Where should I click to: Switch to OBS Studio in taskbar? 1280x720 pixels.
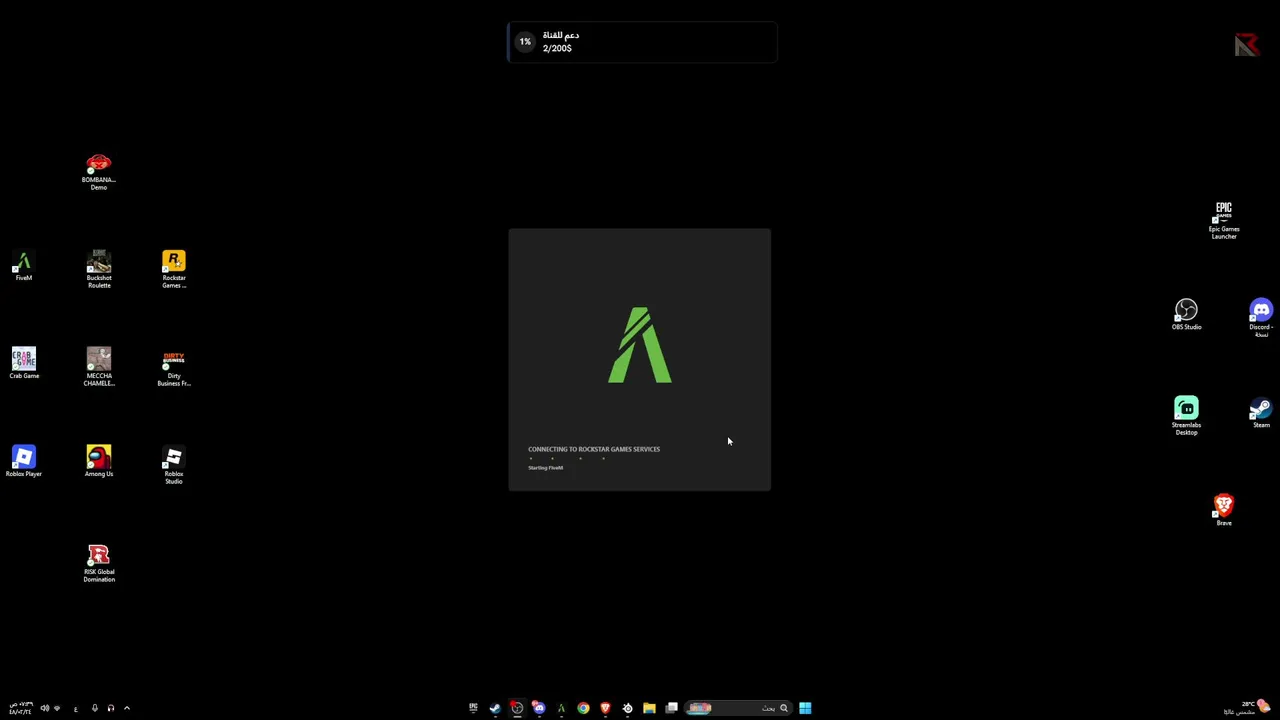(x=517, y=708)
